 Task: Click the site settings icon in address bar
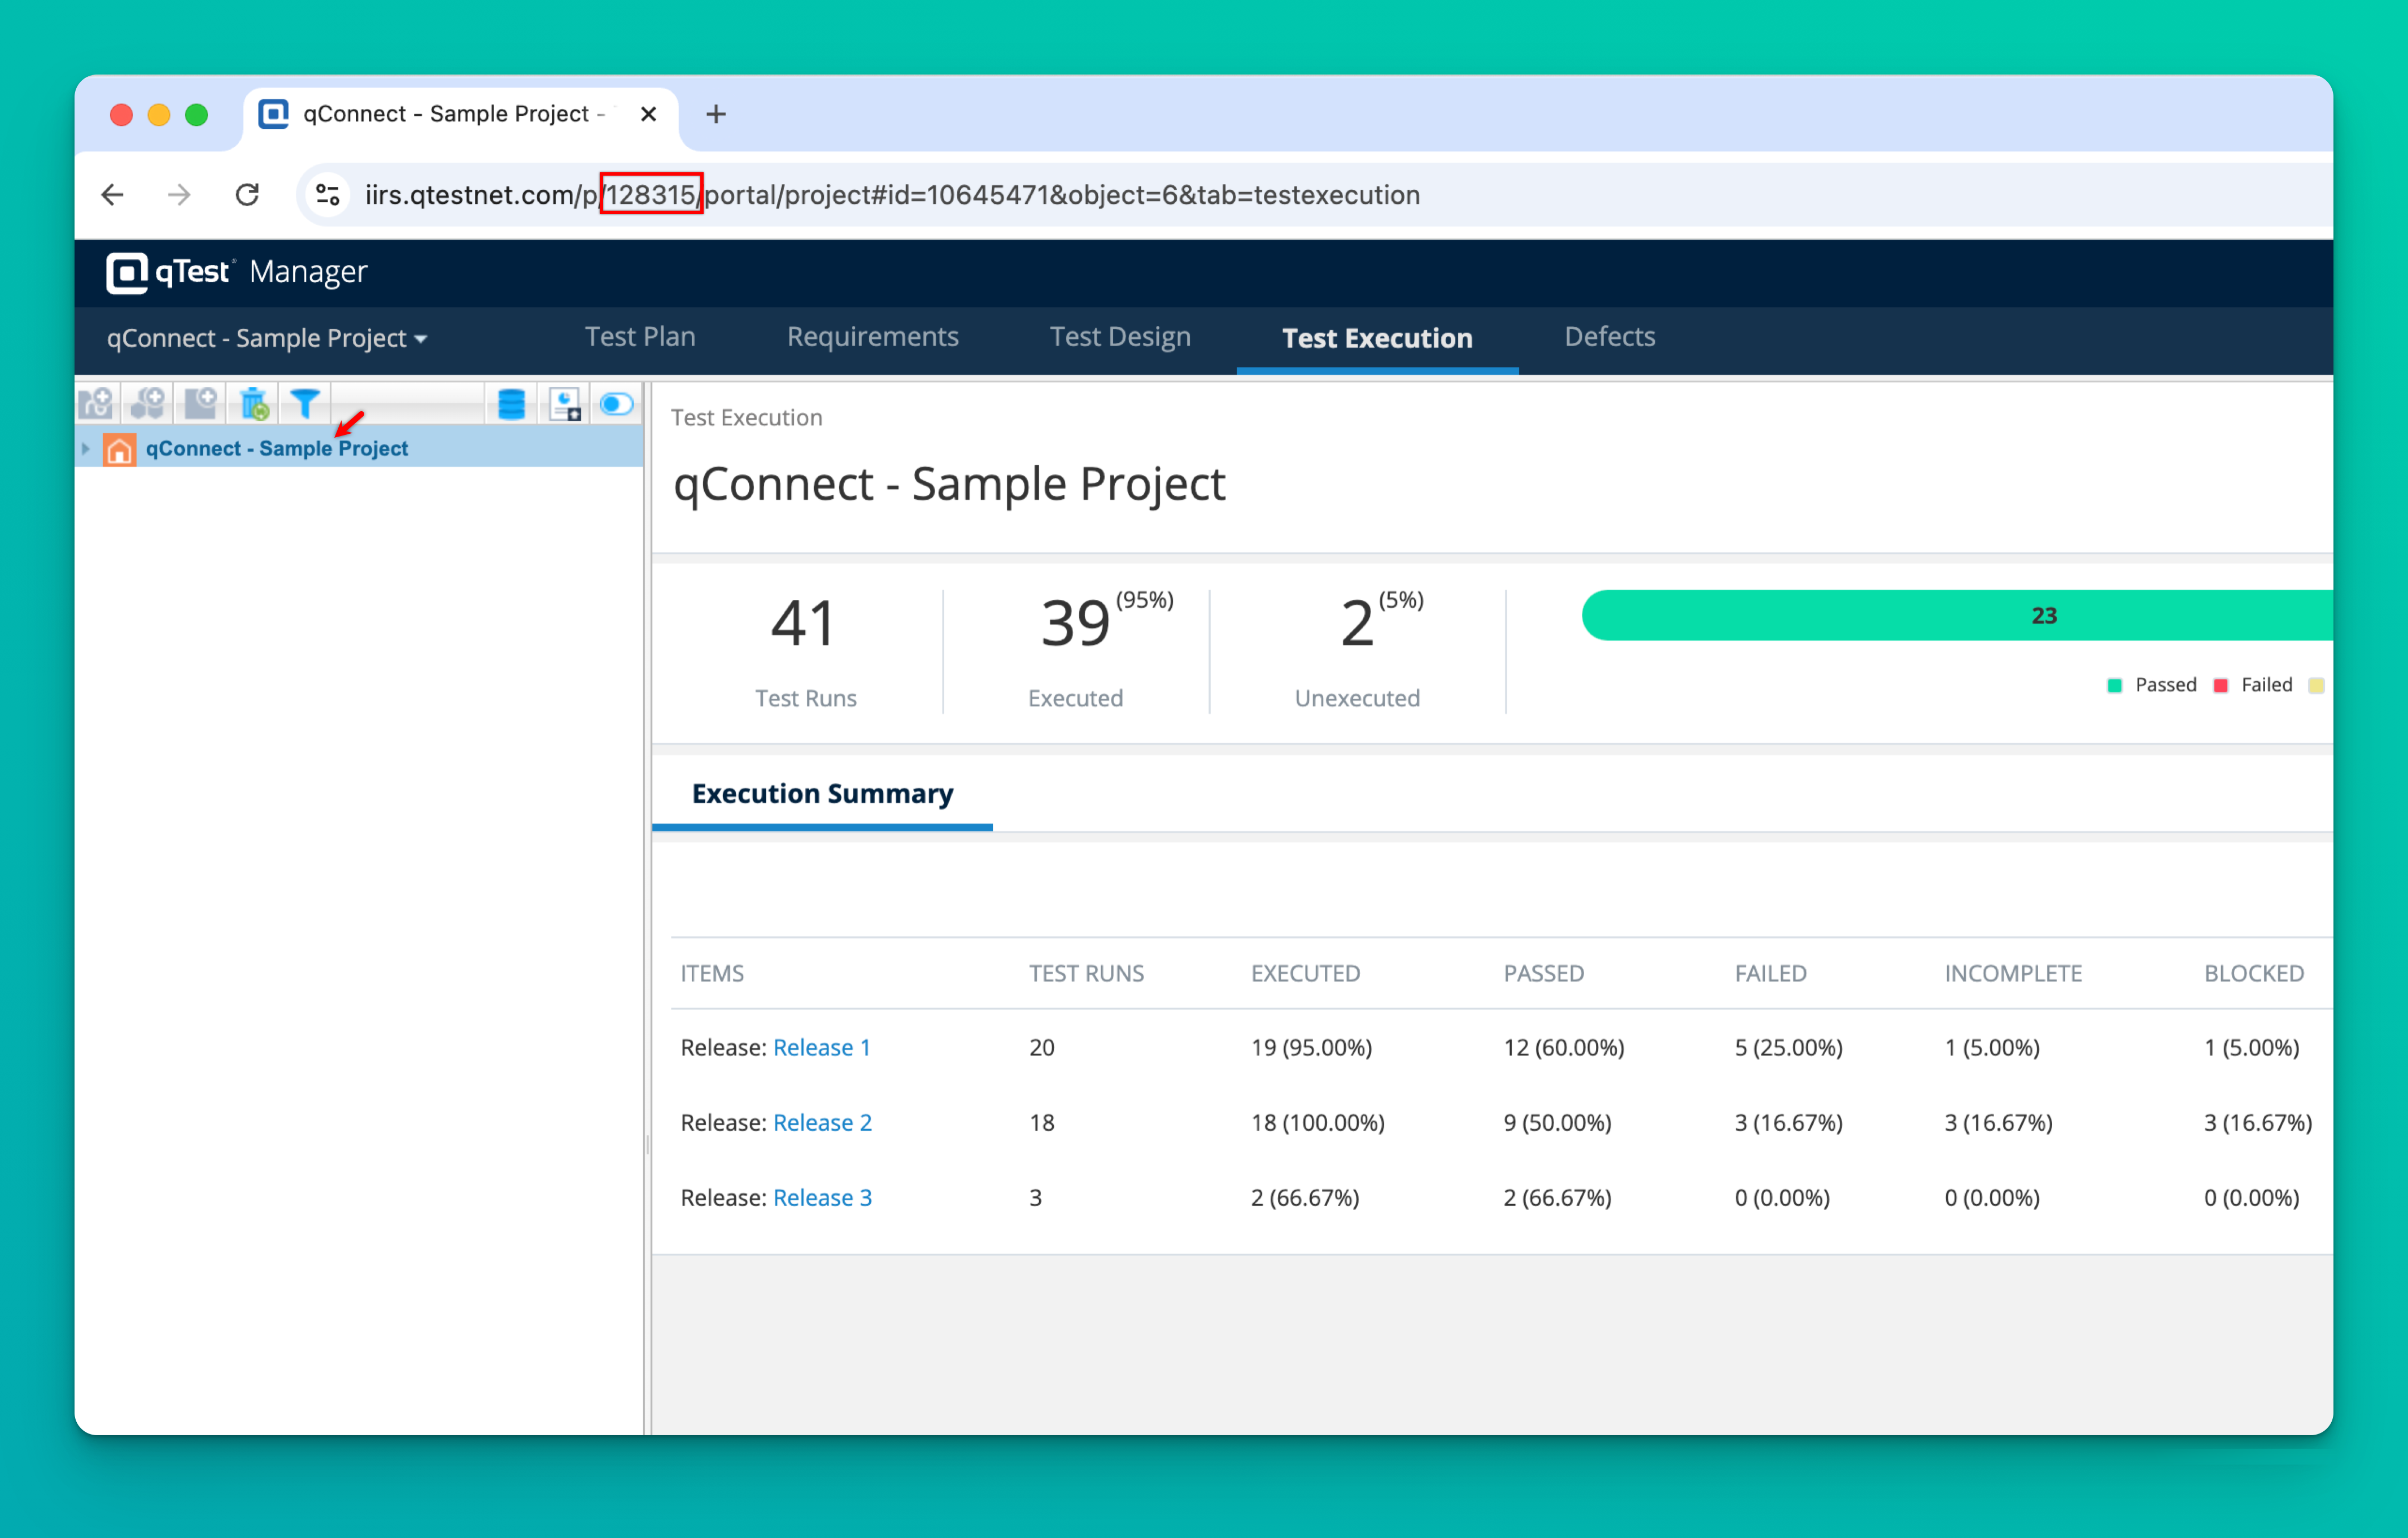[328, 195]
